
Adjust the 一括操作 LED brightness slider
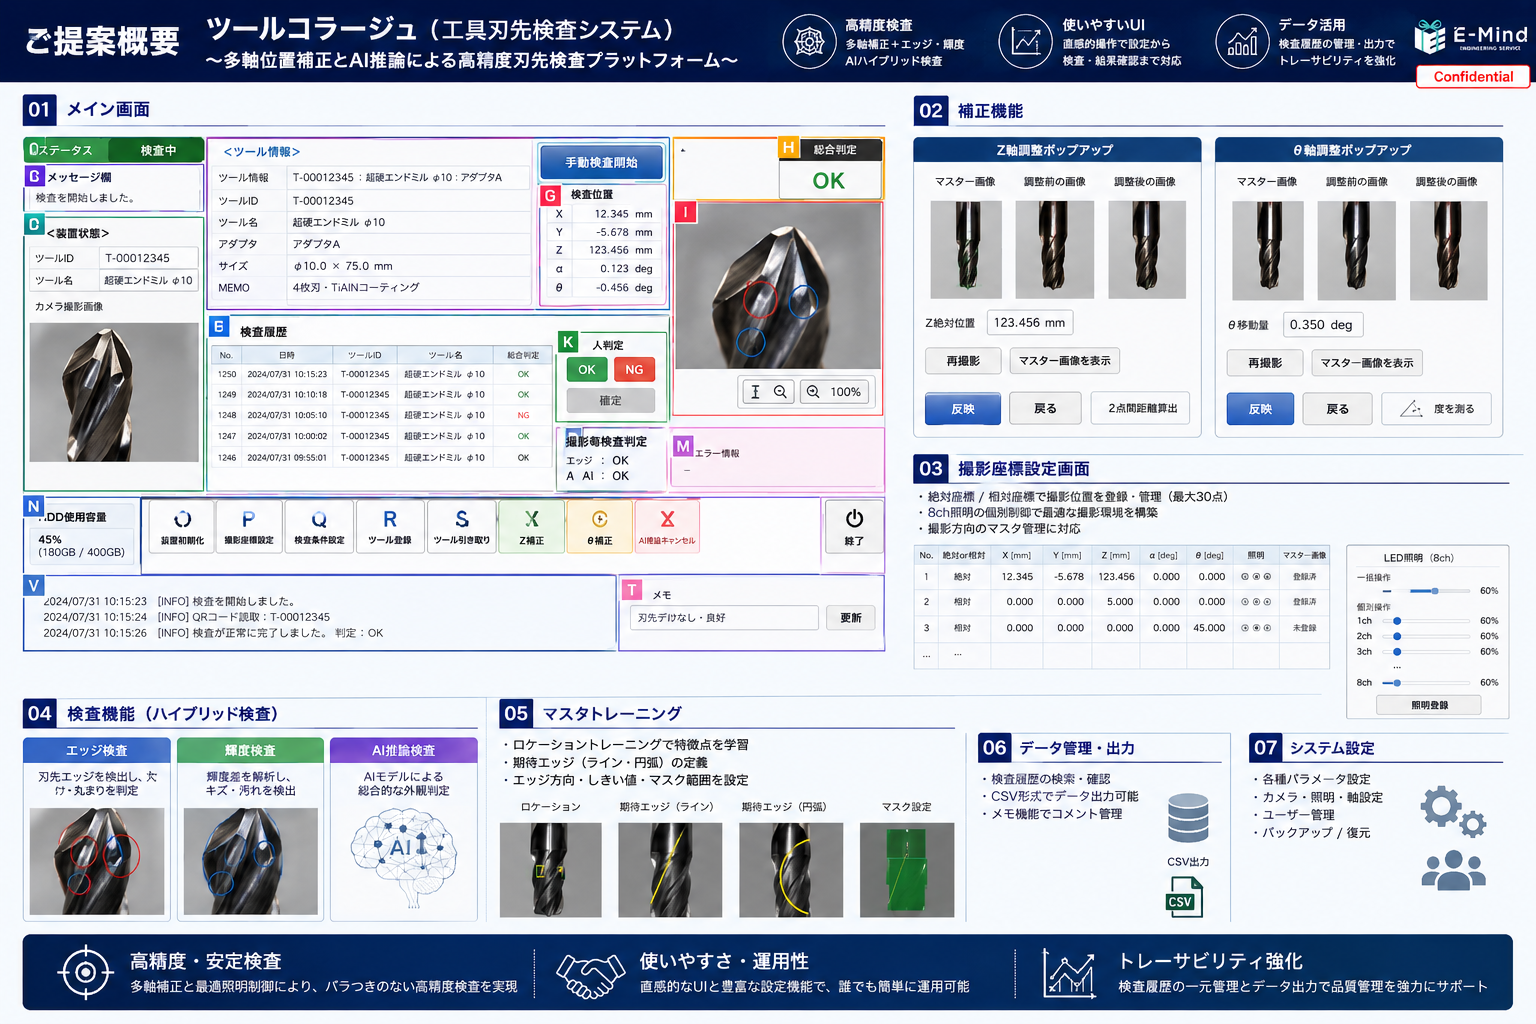(x=1424, y=591)
